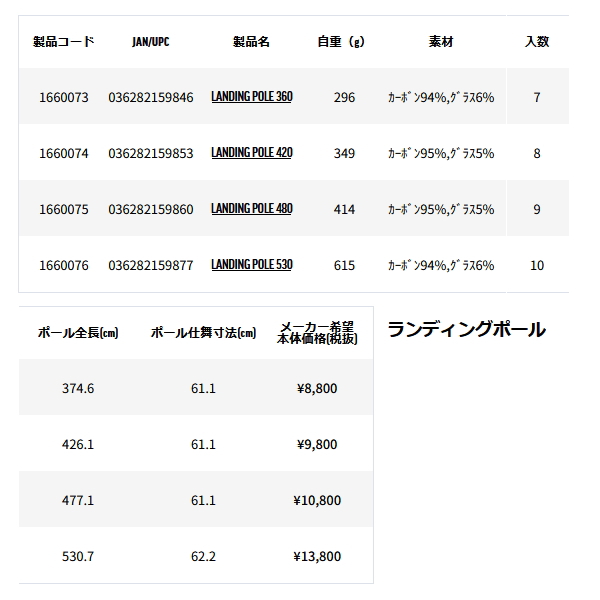Select product code 1660073 cell
Viewport: 600px width, 600px height.
64,98
